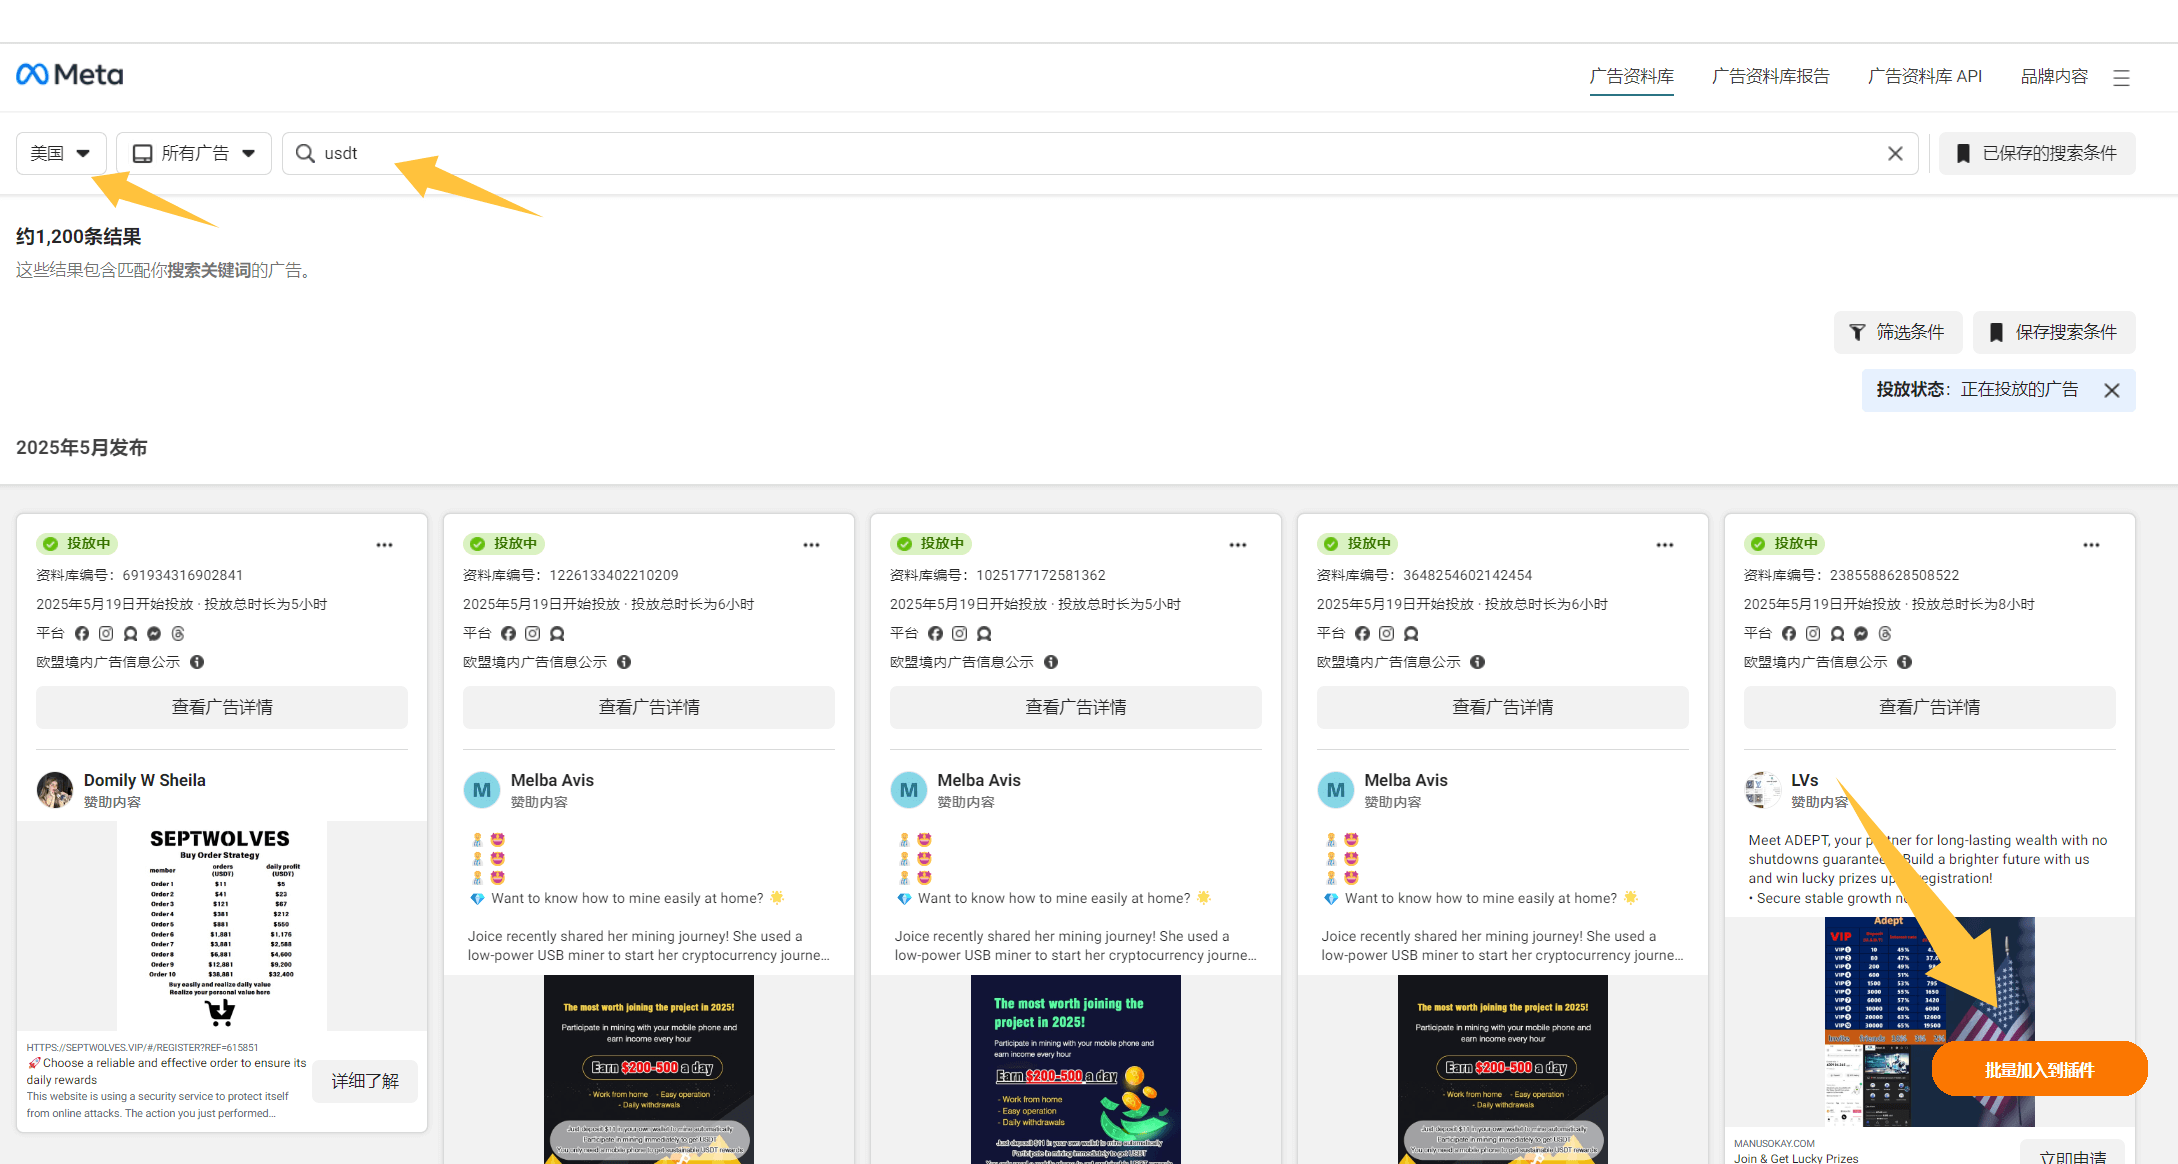The width and height of the screenshot is (2178, 1164).
Task: Open the 广告资料库报告 tab
Action: (x=1771, y=76)
